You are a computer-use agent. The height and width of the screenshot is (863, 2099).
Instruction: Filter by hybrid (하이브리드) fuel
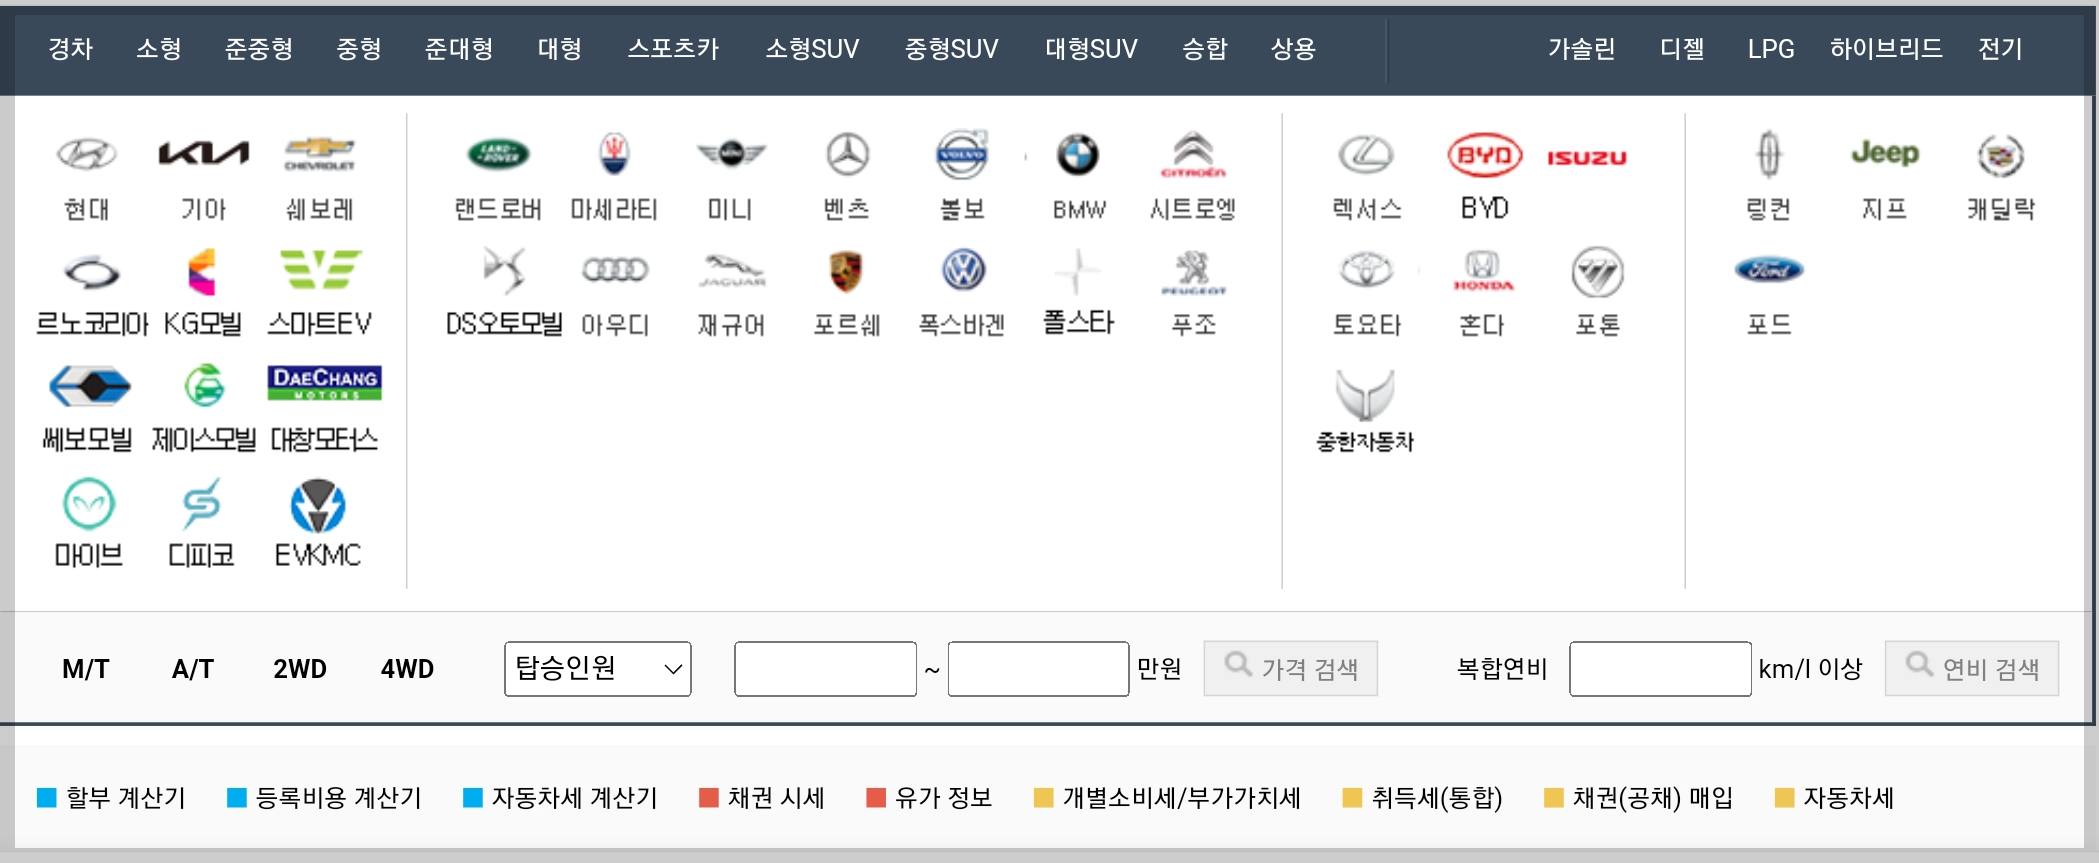[1886, 48]
